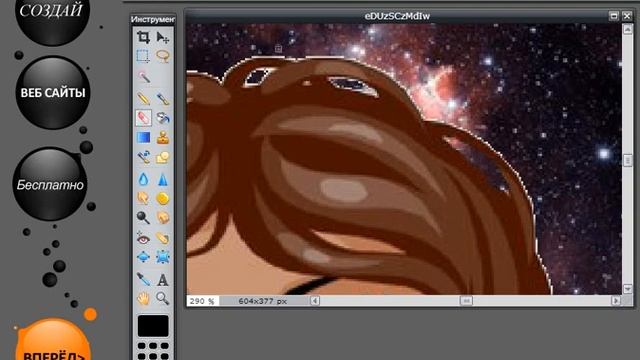
Task: Select the Lasso tool
Action: coord(163,56)
